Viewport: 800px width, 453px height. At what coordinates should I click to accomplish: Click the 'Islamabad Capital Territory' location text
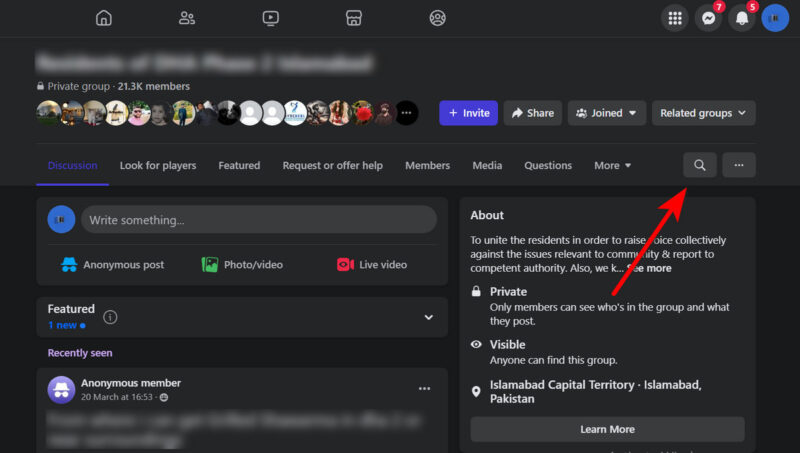coord(562,385)
